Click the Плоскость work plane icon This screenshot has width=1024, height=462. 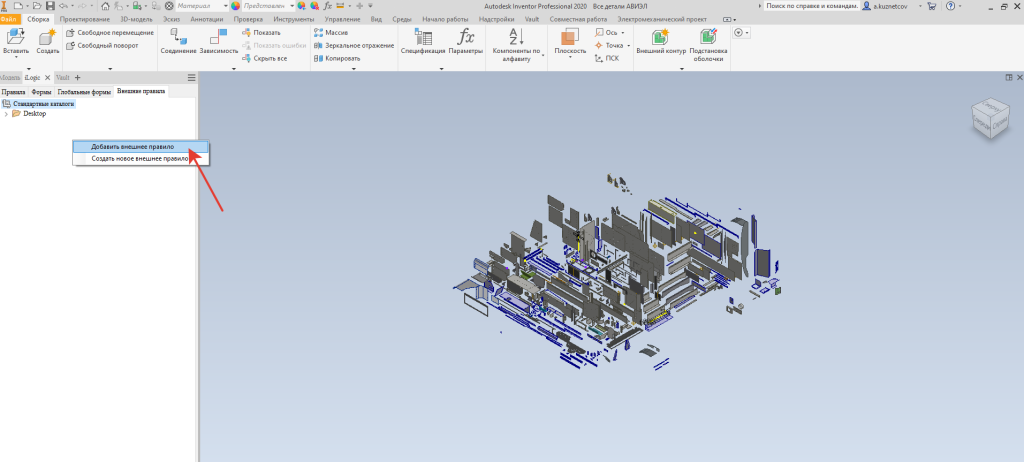pyautogui.click(x=569, y=37)
